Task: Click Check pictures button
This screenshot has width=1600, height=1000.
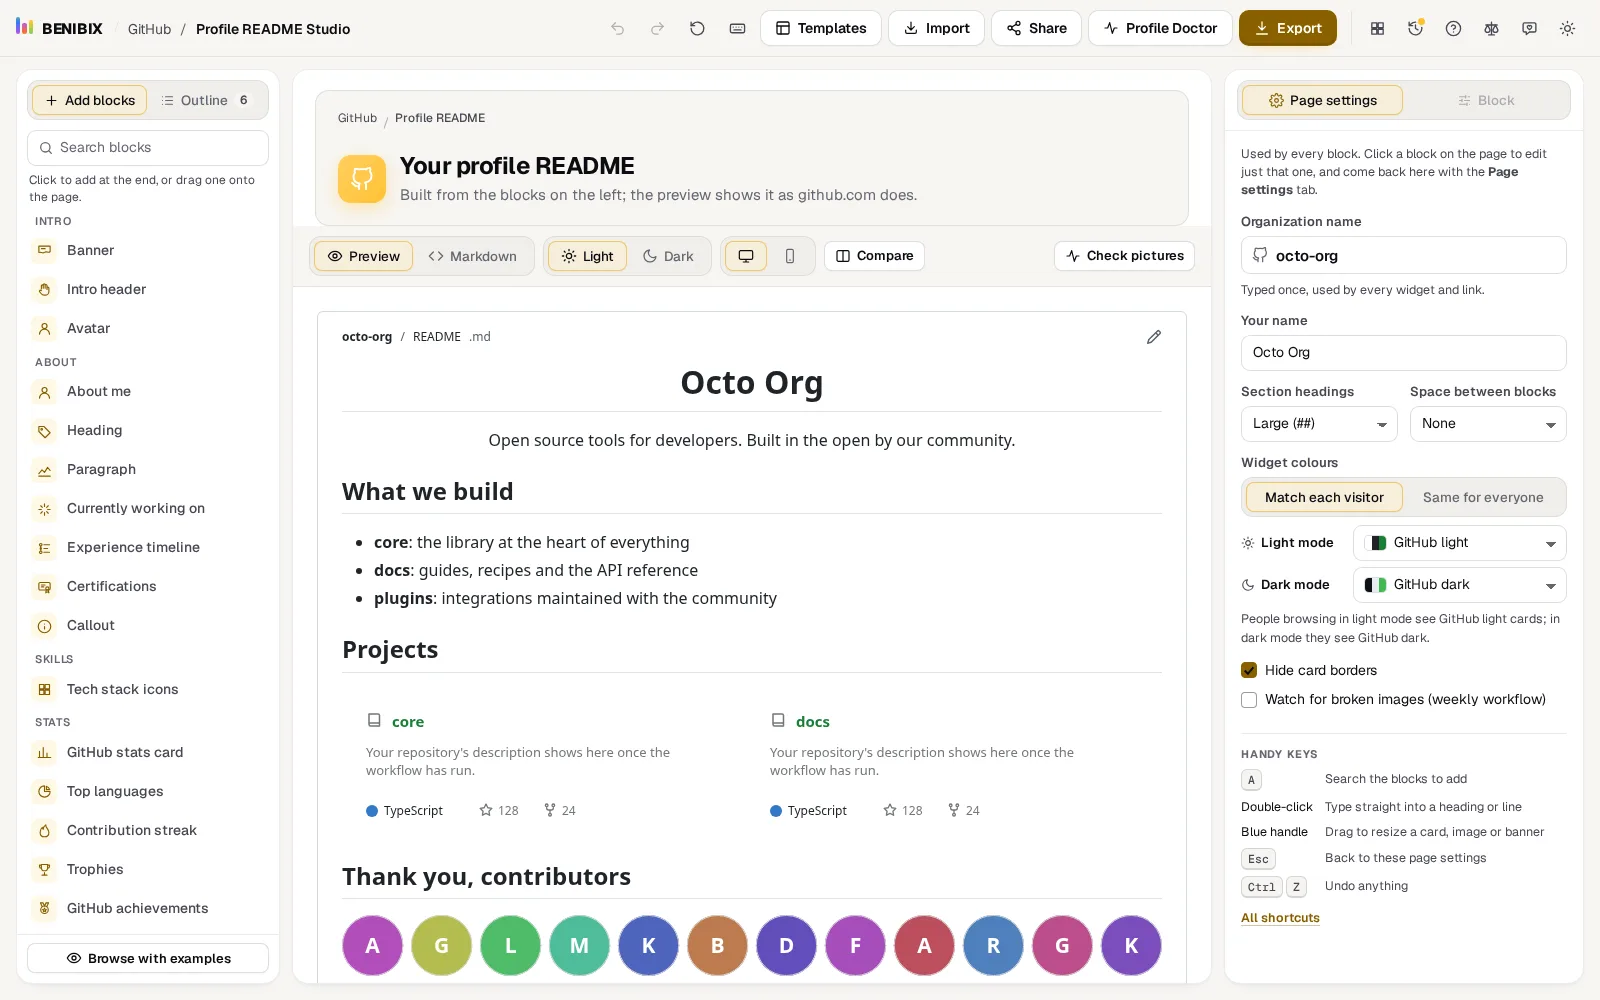Action: [1124, 256]
